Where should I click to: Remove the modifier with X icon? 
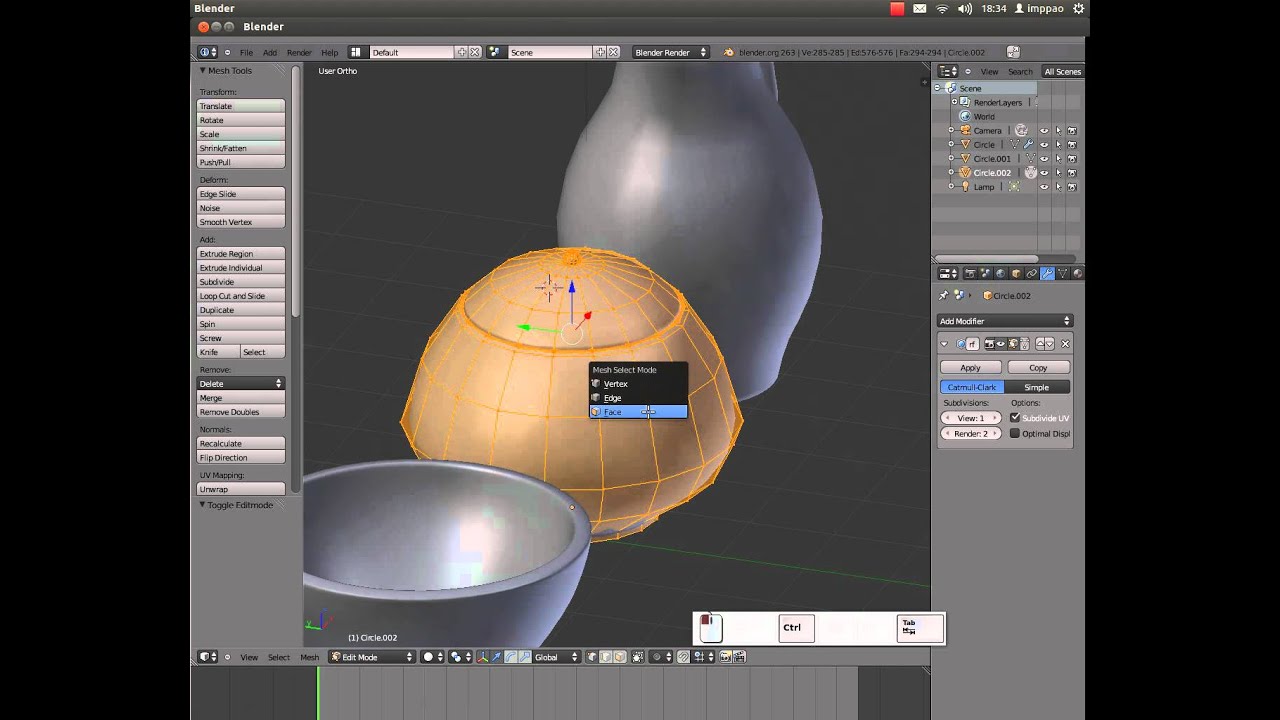(1065, 343)
